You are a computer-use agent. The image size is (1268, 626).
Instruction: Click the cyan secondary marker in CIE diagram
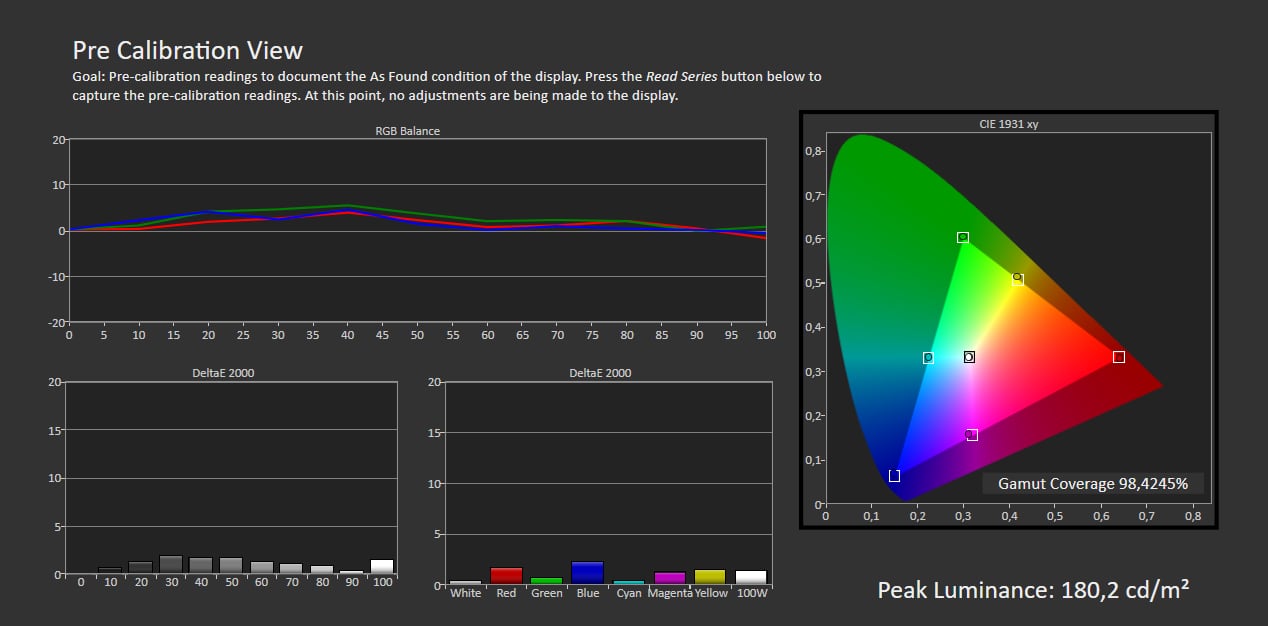(x=928, y=357)
